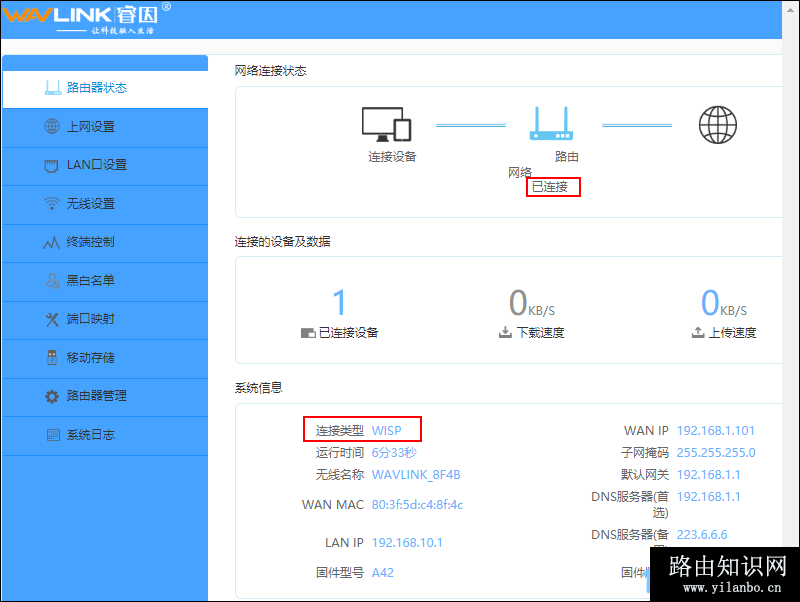Click the user icon beside 黑白名单
This screenshot has height=602, width=800.
click(53, 281)
